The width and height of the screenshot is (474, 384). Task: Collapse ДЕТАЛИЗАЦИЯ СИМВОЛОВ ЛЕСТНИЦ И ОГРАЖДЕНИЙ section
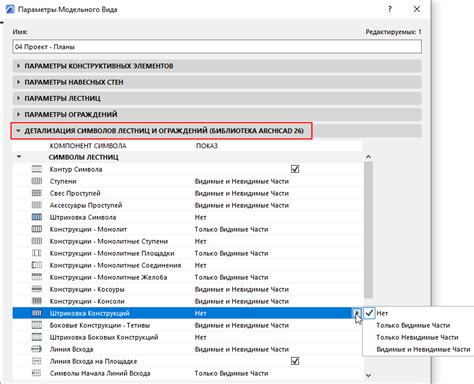(162, 131)
